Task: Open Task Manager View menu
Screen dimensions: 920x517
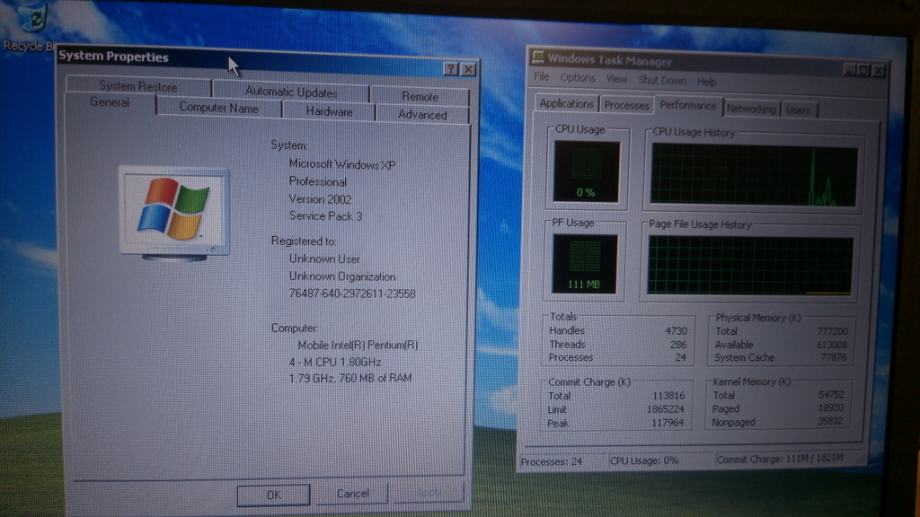Action: tap(616, 79)
